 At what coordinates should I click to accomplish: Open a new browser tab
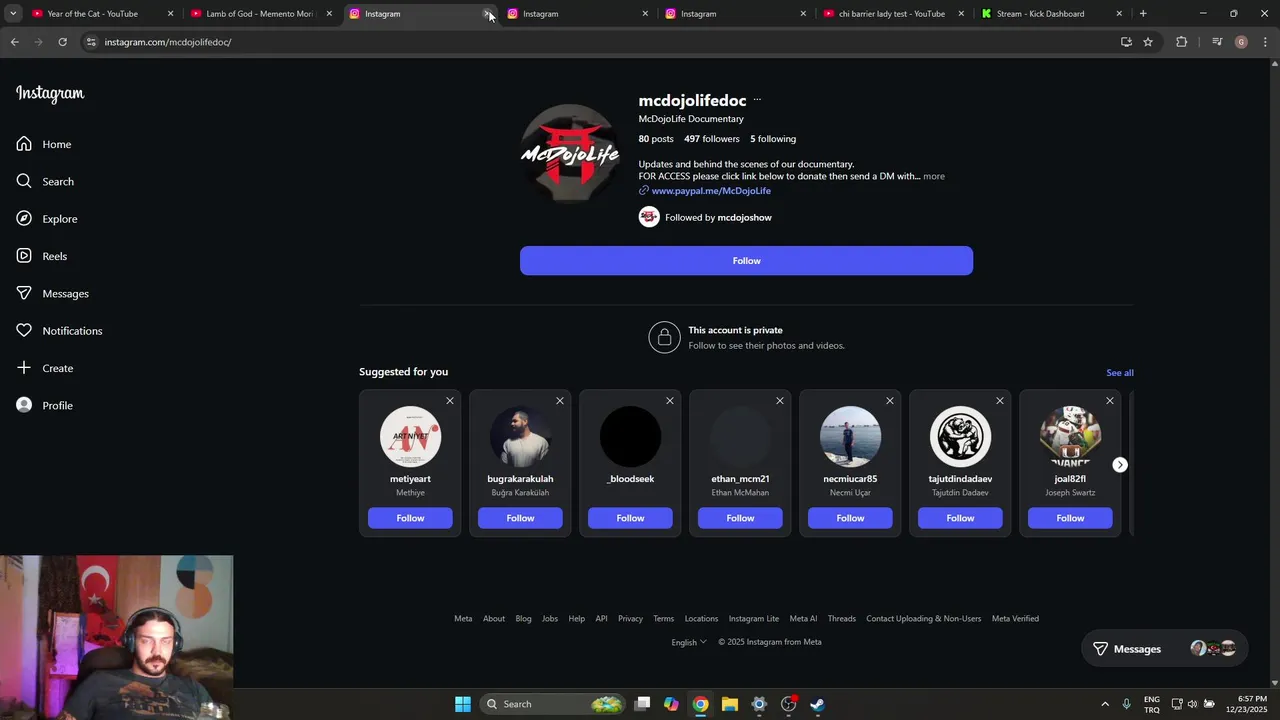[1143, 14]
